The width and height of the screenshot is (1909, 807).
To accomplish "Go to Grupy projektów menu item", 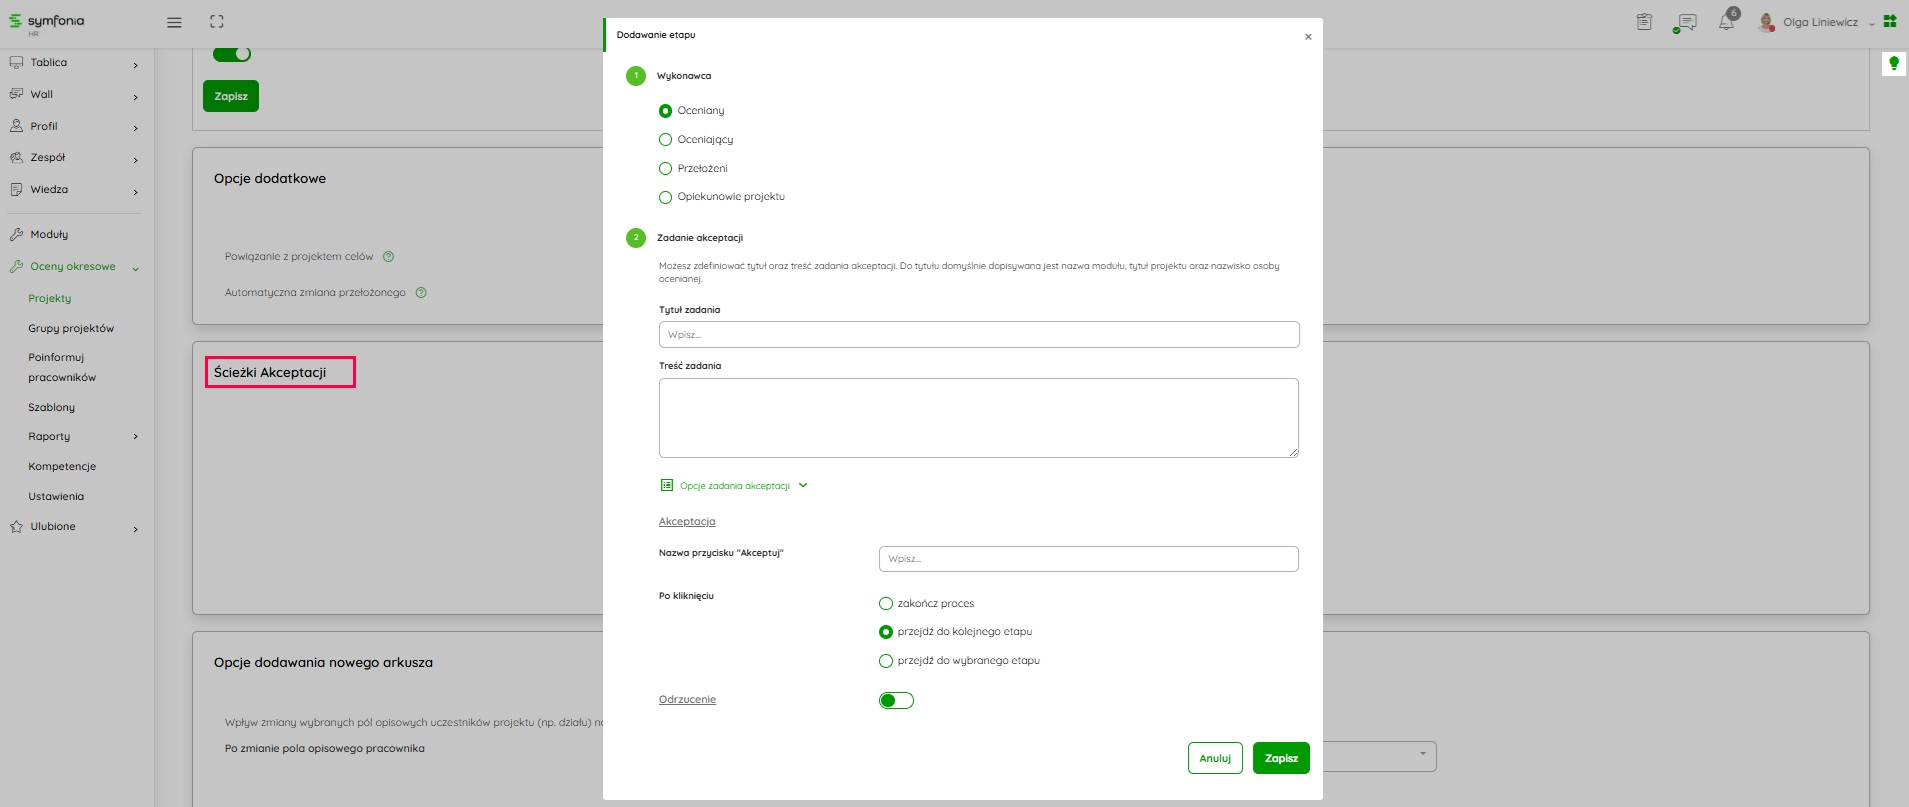I will coord(71,329).
